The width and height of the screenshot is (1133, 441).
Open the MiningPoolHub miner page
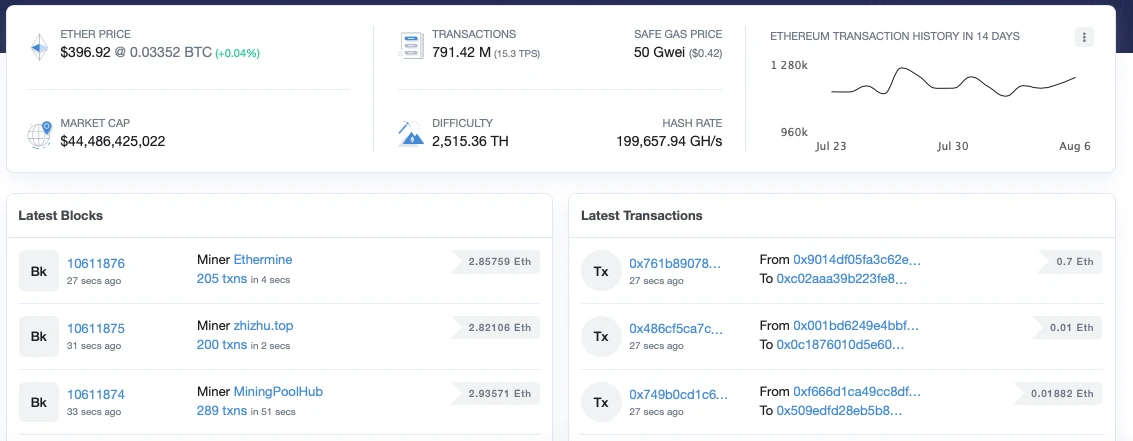pyautogui.click(x=278, y=392)
